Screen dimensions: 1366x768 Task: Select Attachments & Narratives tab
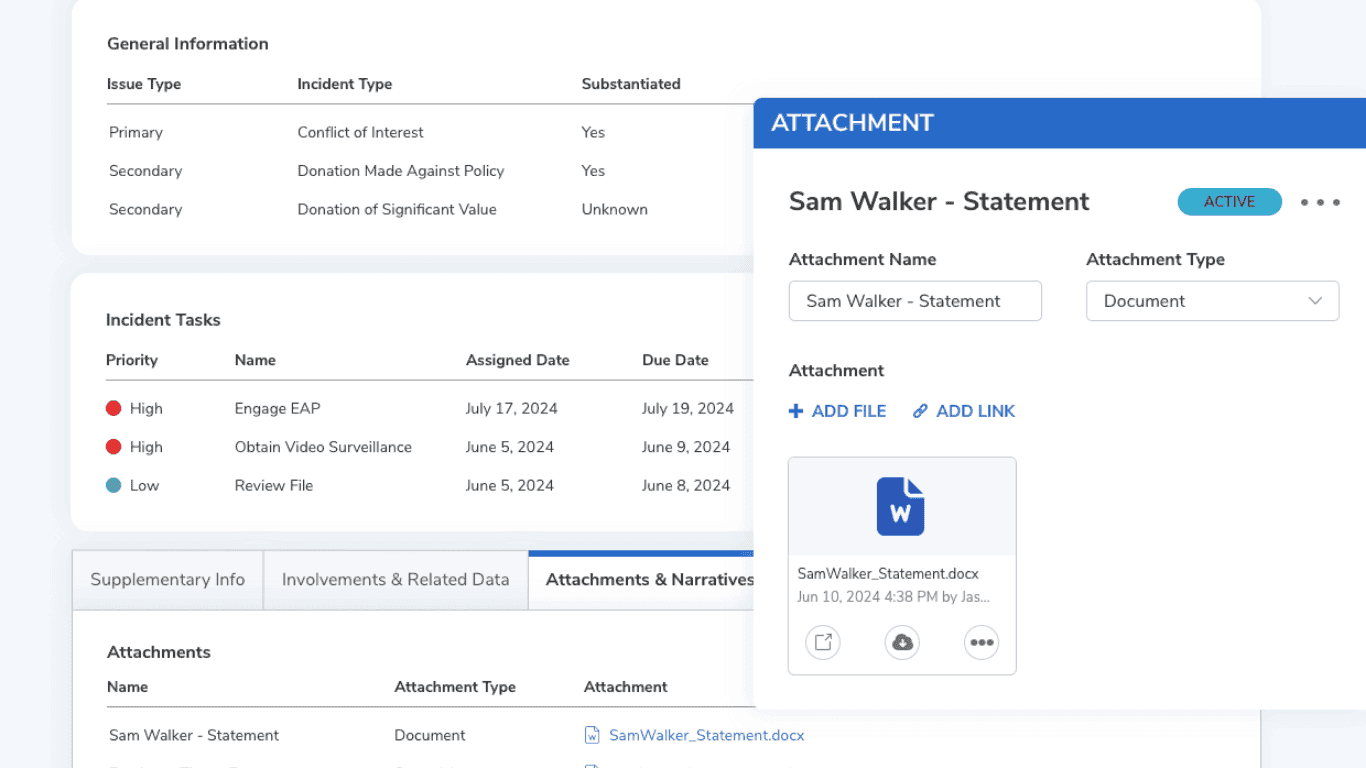[x=648, y=580]
